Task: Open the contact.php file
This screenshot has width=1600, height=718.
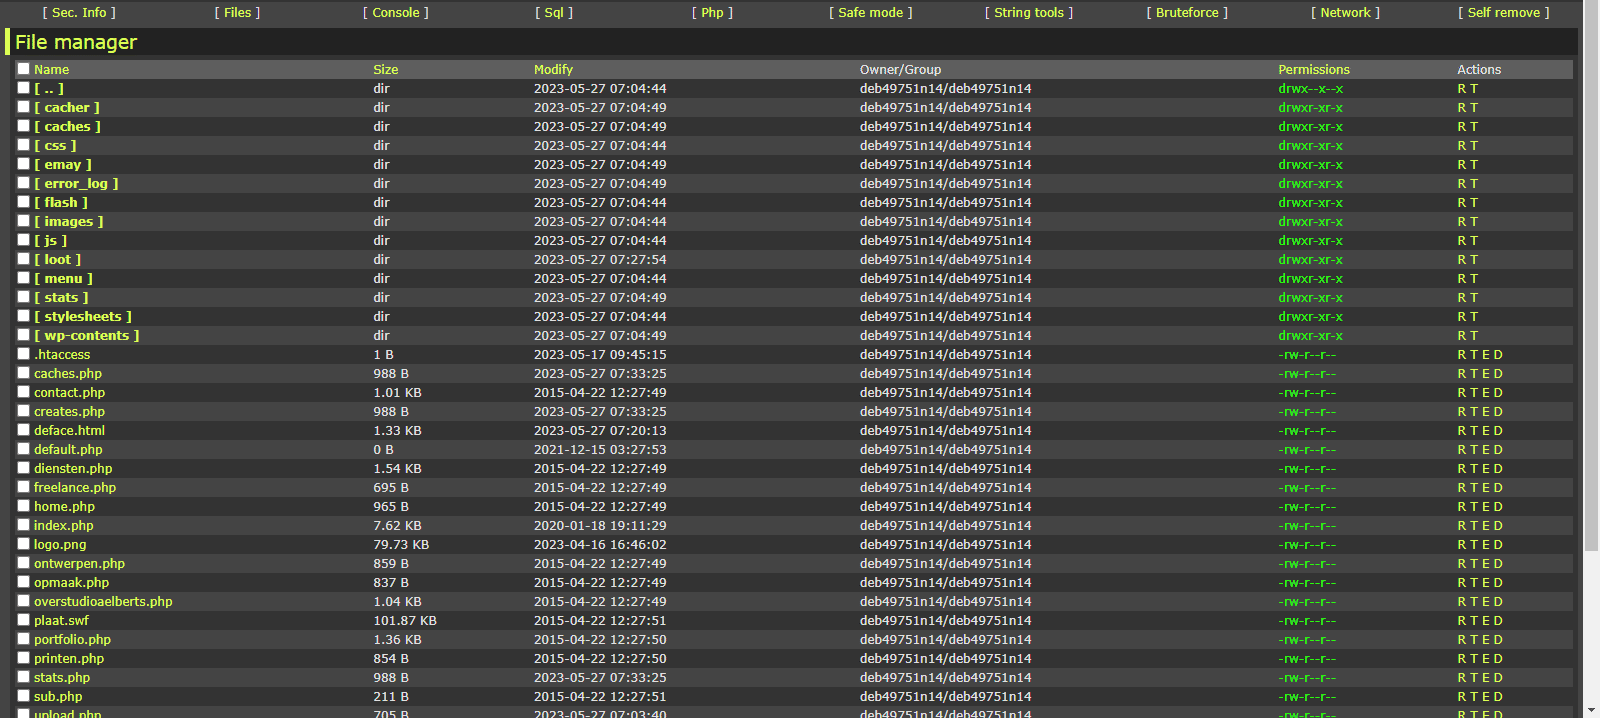Action: [69, 393]
